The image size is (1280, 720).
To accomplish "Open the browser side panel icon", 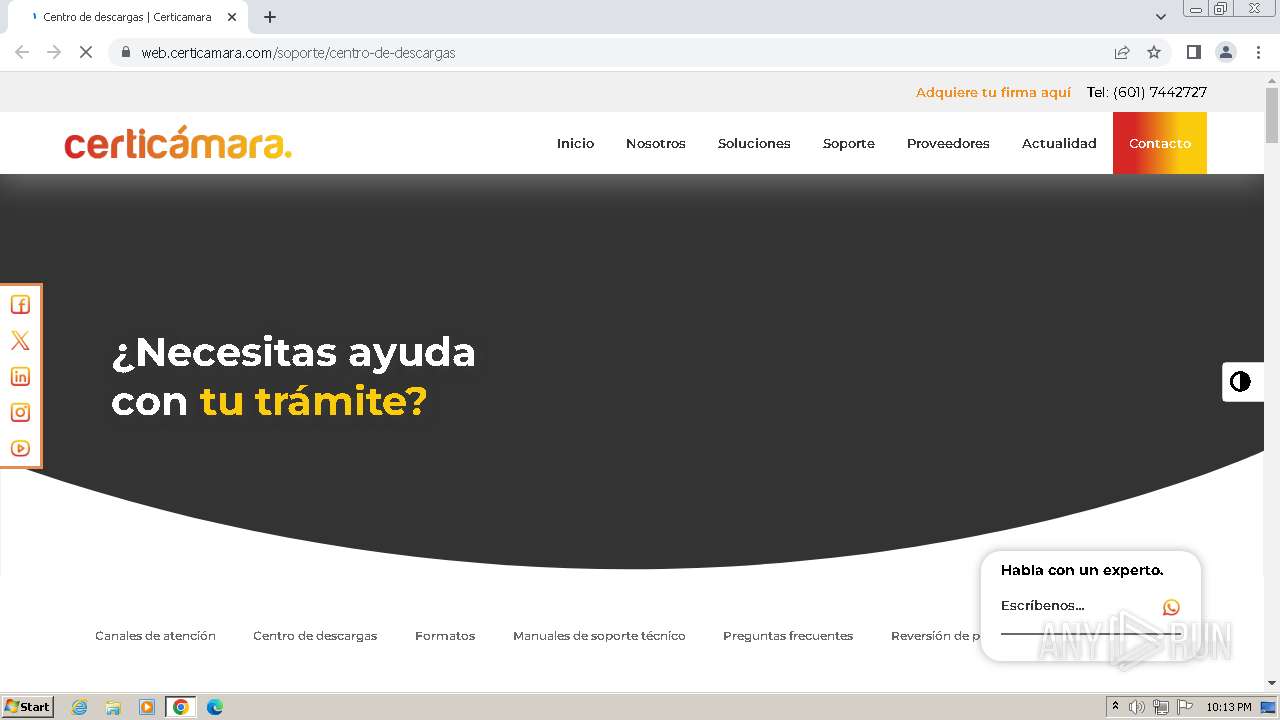I will (x=1193, y=52).
